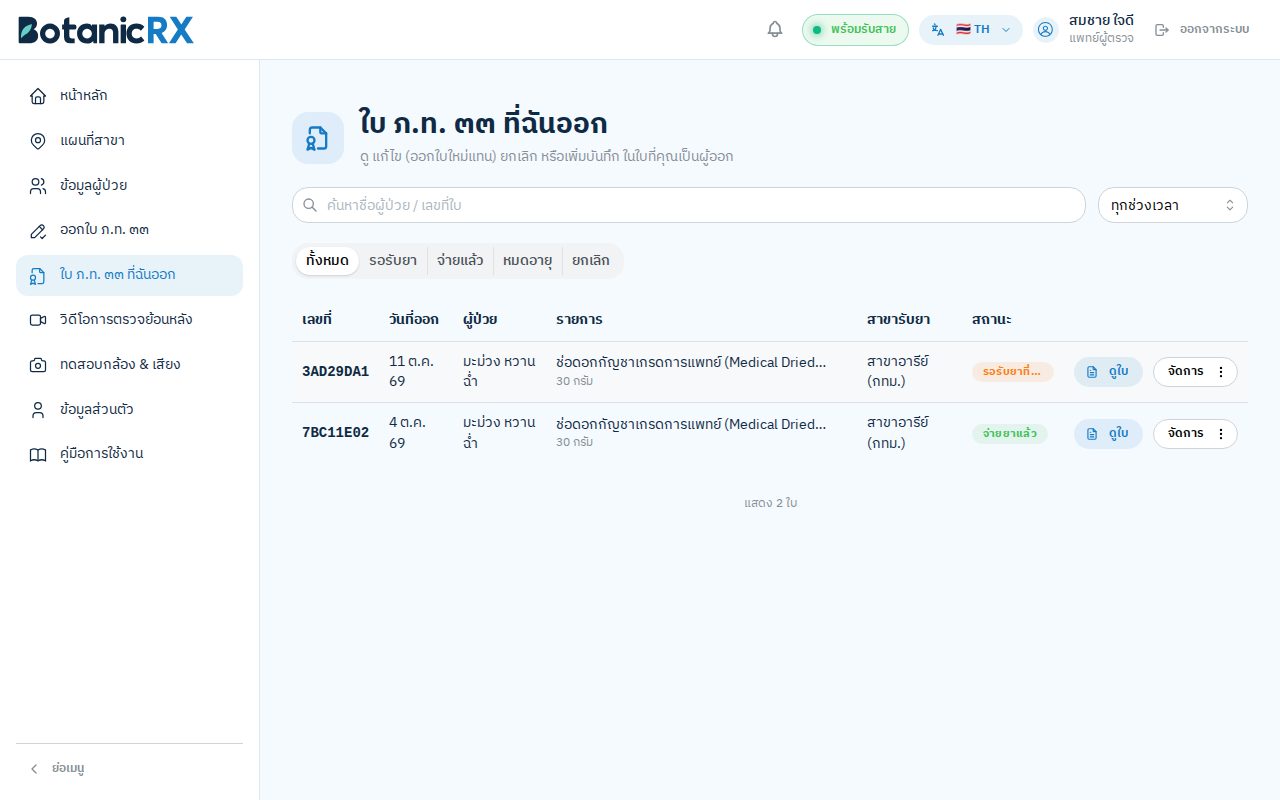1280x800 pixels.
Task: Click certificate number 3AD29DA1
Action: coord(336,372)
